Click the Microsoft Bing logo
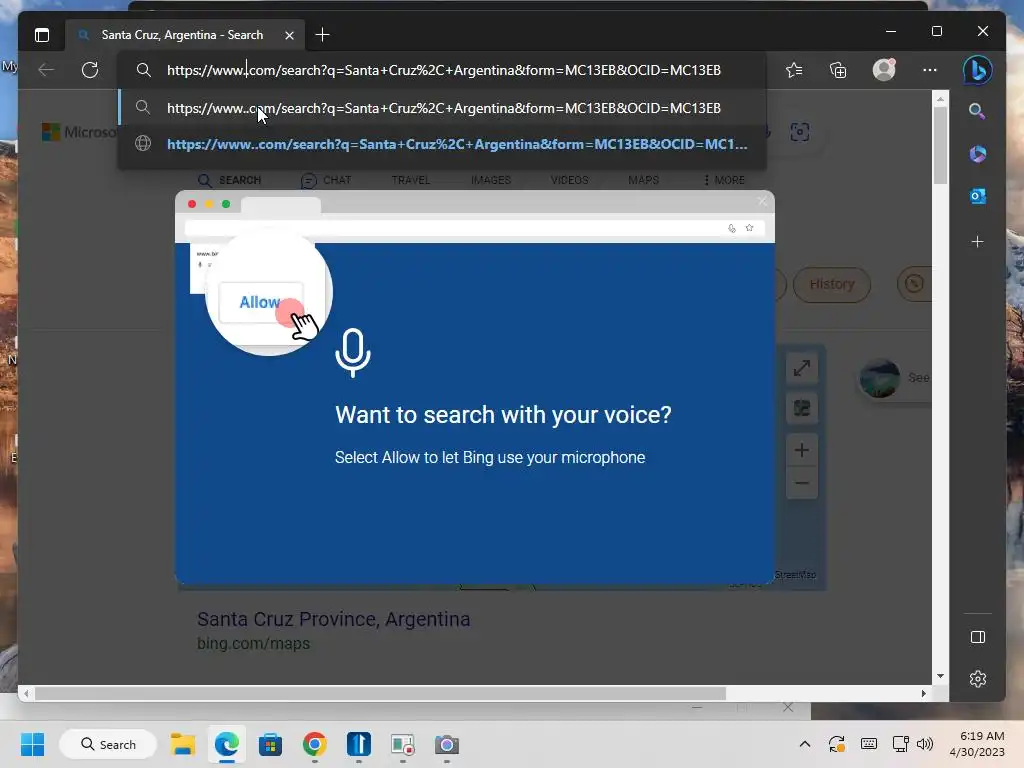1024x768 pixels. 80,133
